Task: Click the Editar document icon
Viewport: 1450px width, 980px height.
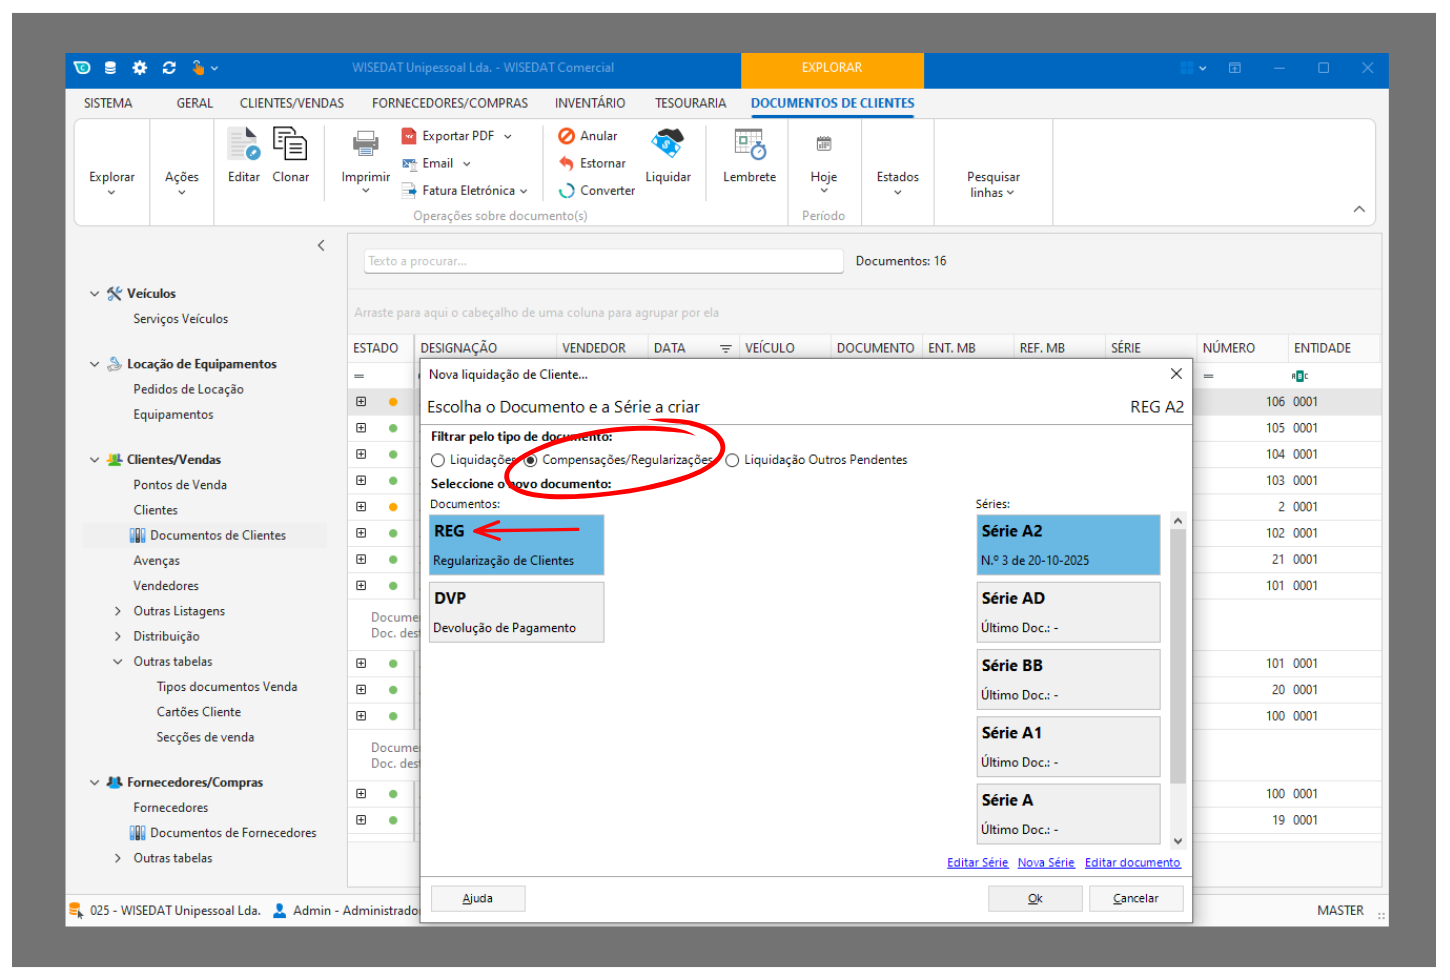Action: 243,145
